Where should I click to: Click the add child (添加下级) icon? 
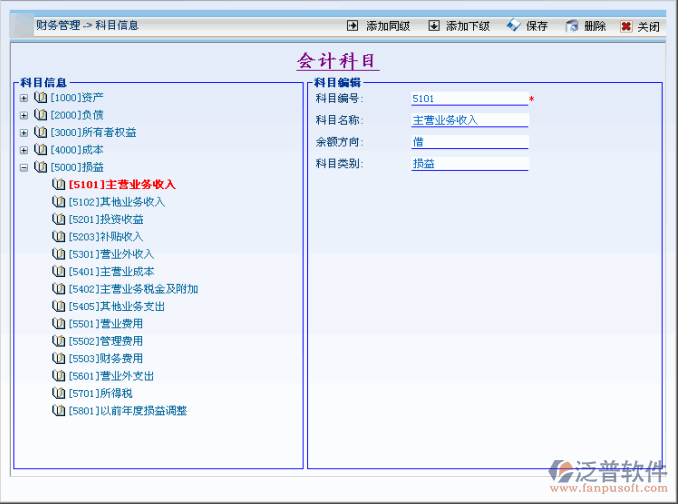433,26
